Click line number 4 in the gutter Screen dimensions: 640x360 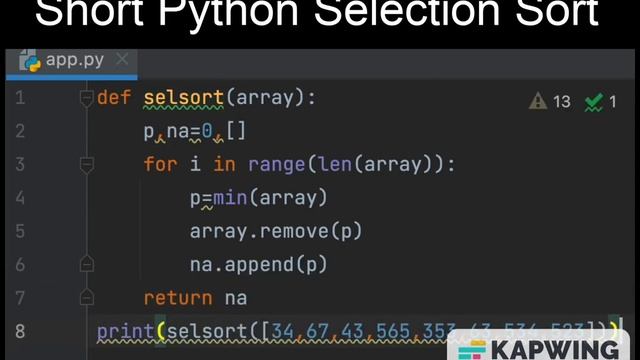(20, 198)
